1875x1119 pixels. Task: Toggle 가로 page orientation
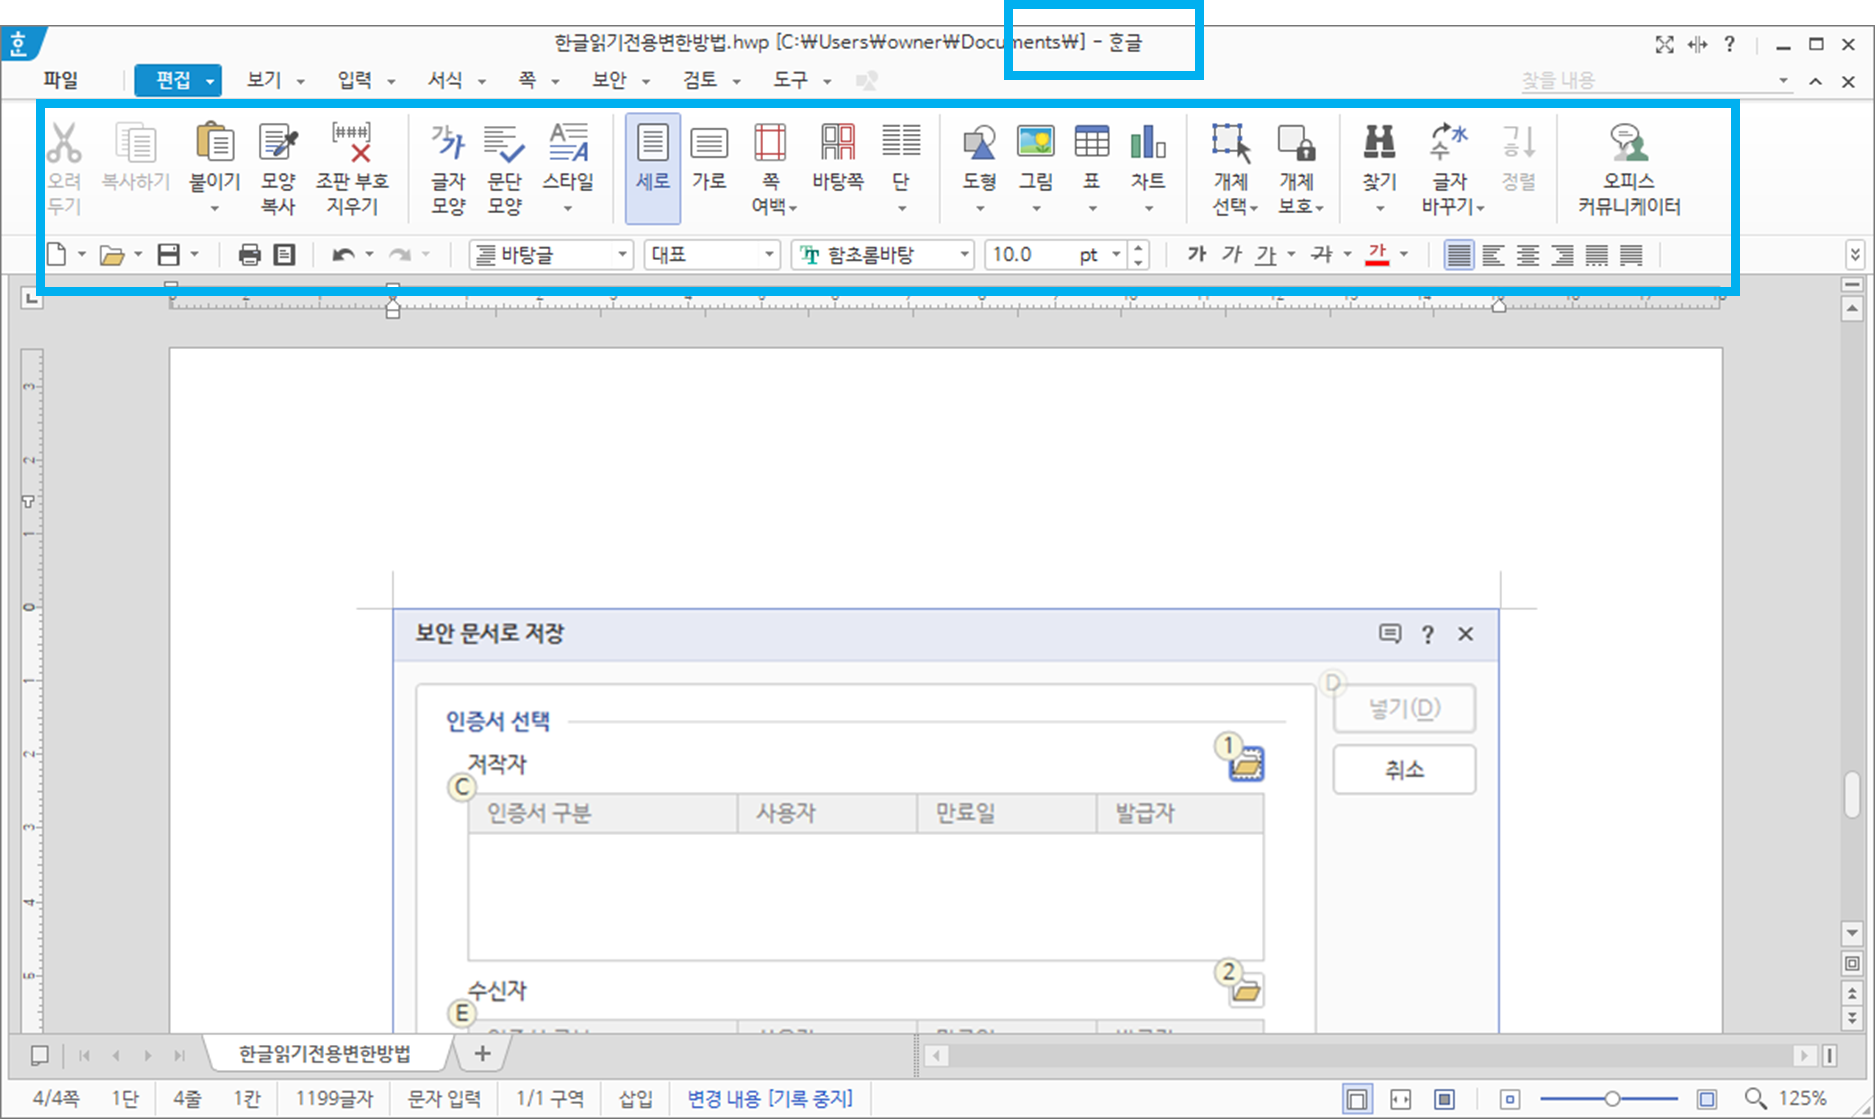coord(709,160)
